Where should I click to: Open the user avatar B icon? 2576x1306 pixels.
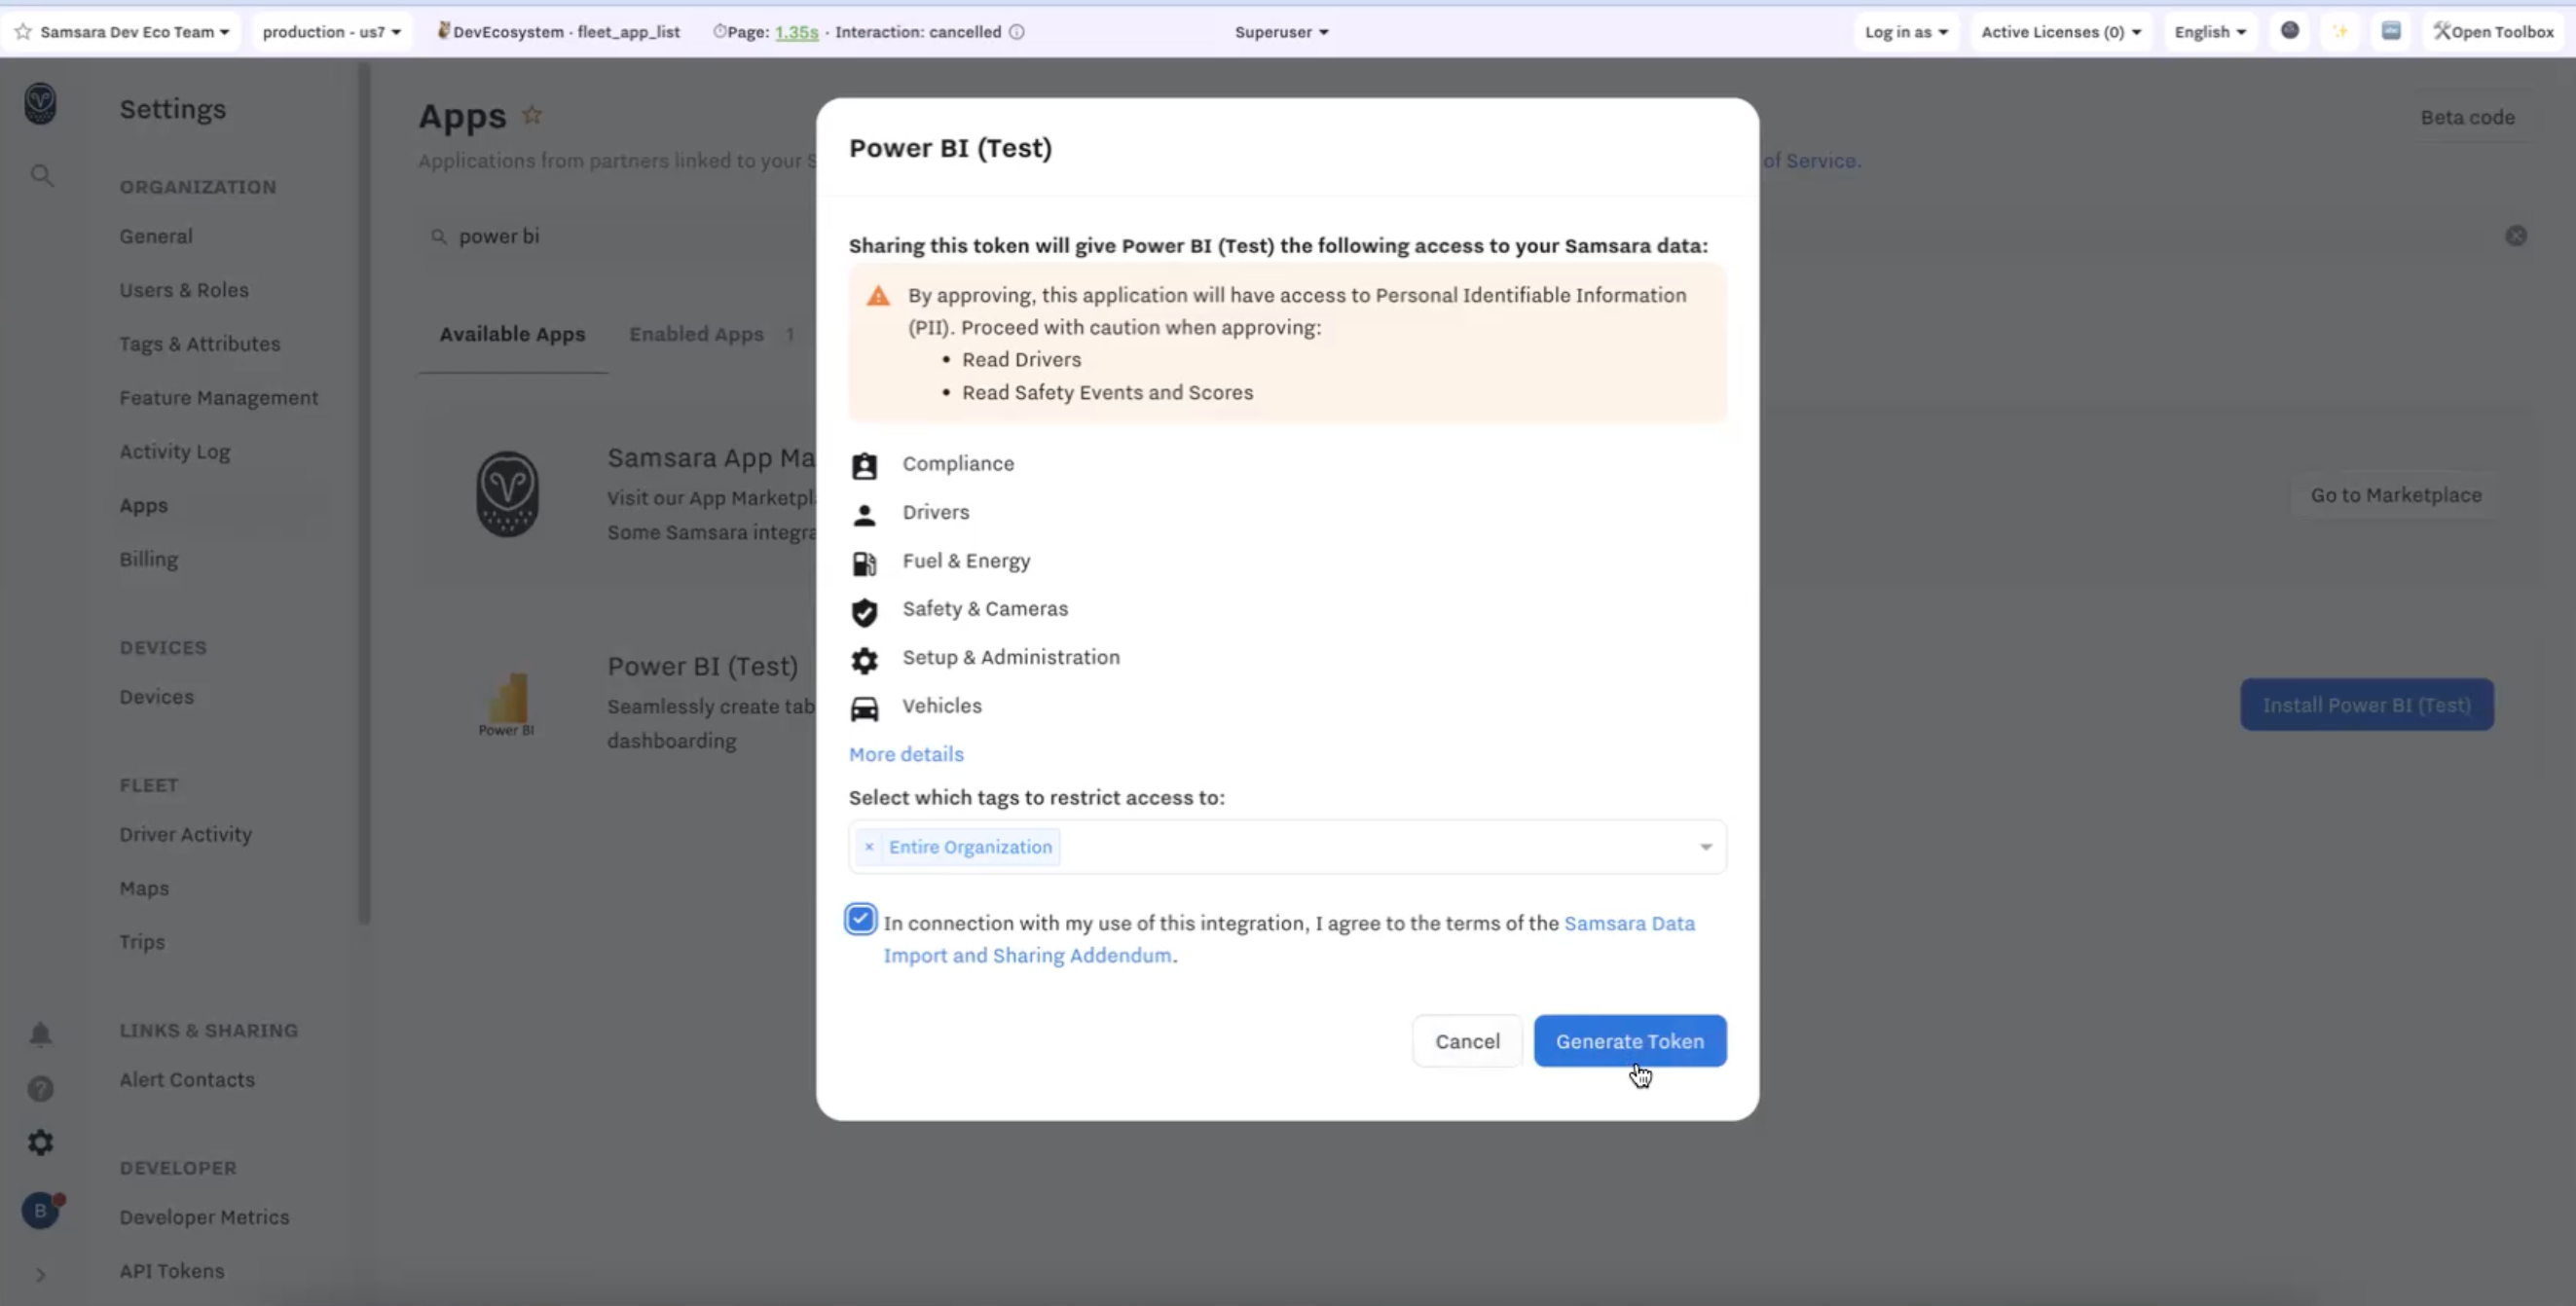(40, 1210)
